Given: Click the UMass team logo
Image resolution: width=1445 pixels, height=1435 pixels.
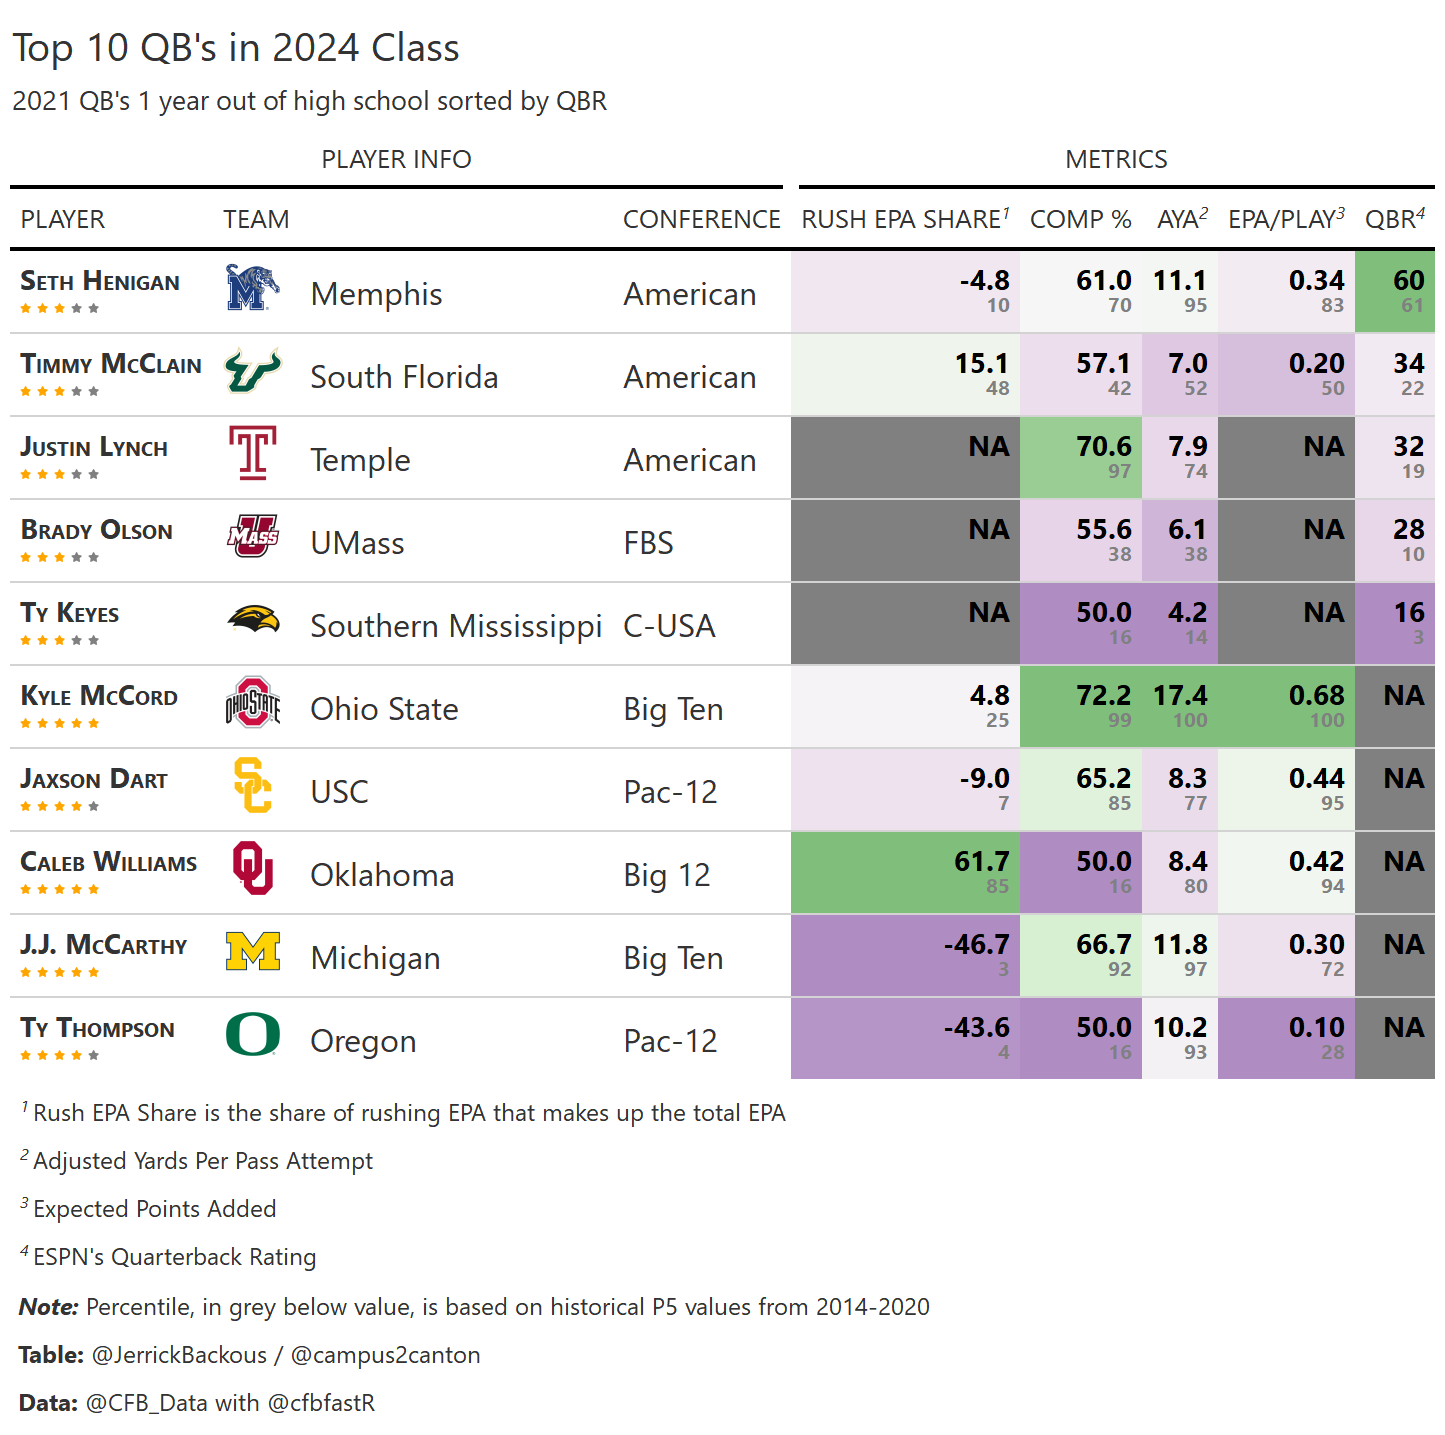Looking at the screenshot, I should (252, 536).
